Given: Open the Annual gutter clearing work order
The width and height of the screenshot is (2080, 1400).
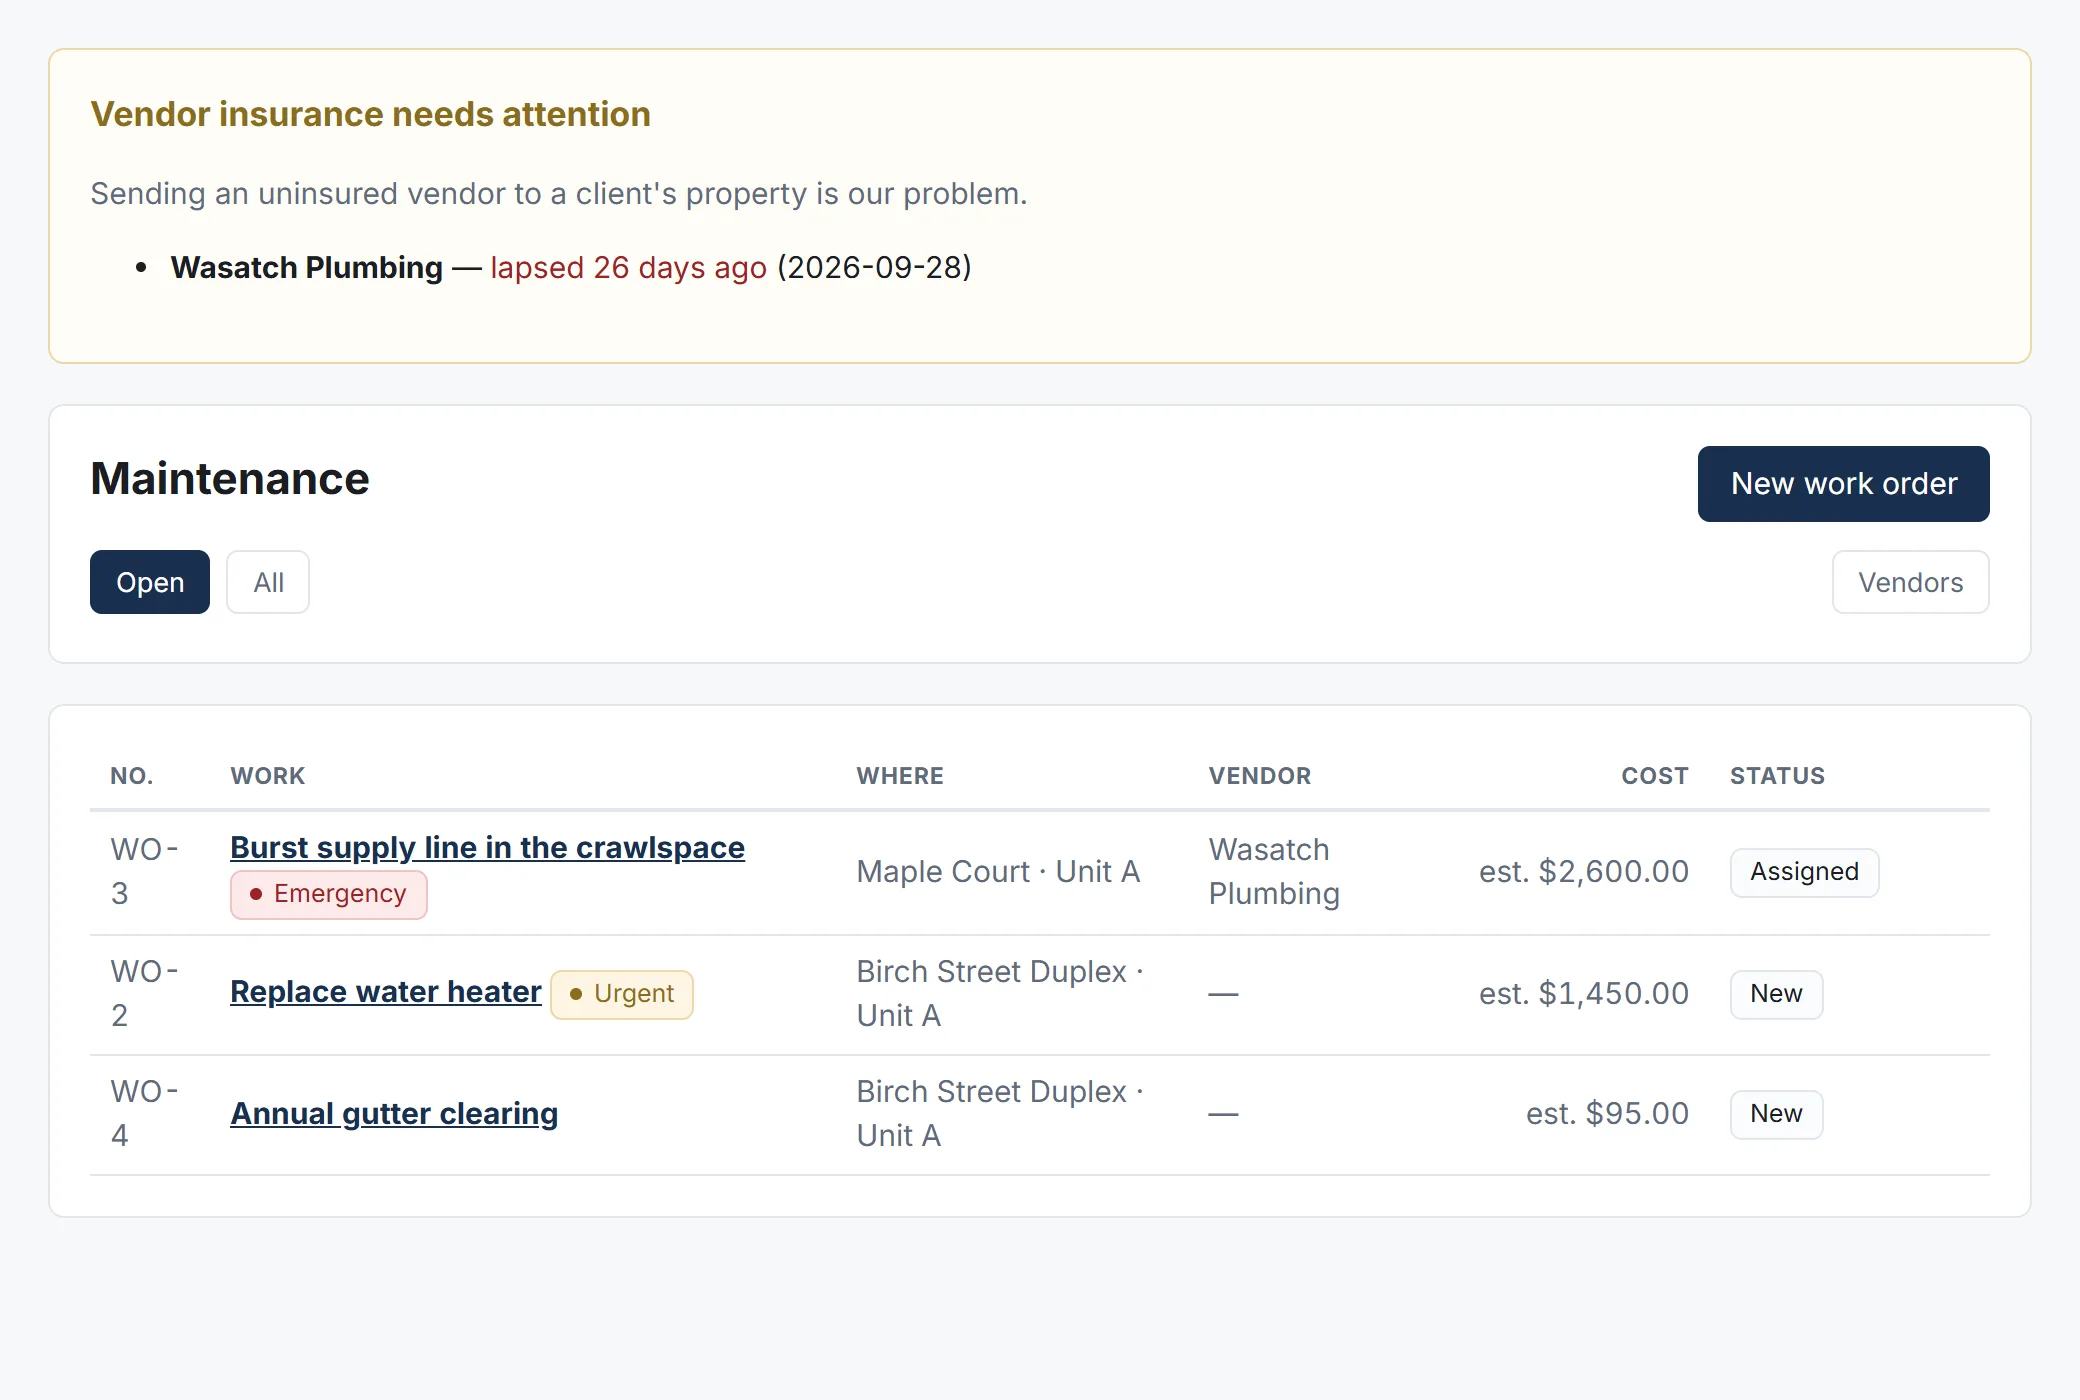Looking at the screenshot, I should tap(394, 1113).
